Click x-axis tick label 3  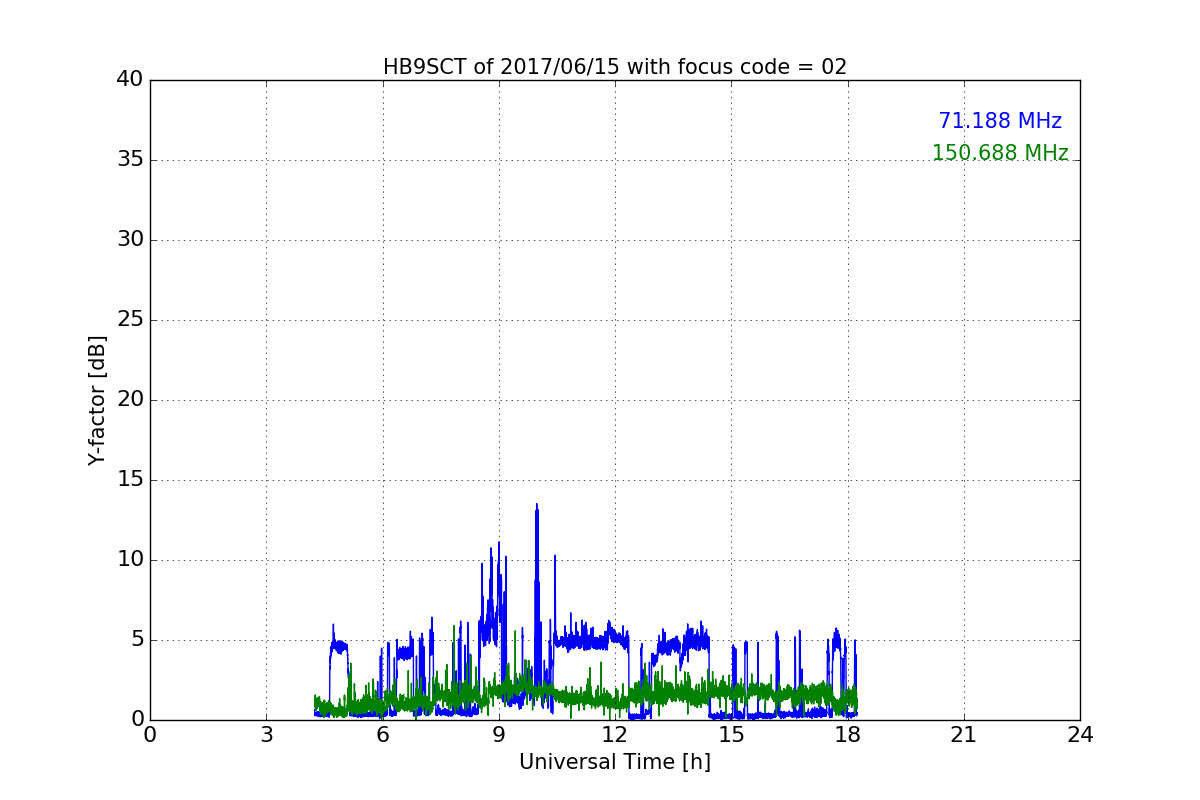266,735
